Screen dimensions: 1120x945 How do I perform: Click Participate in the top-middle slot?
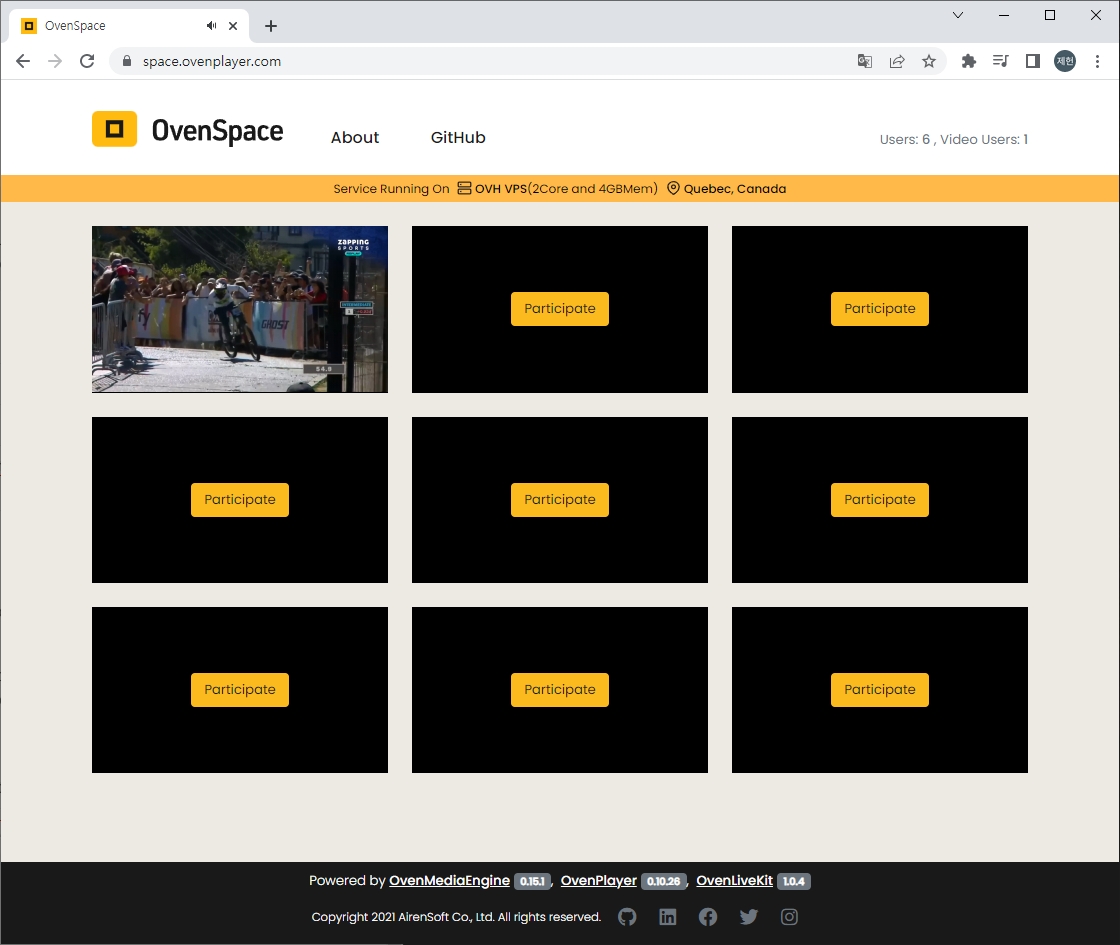560,309
